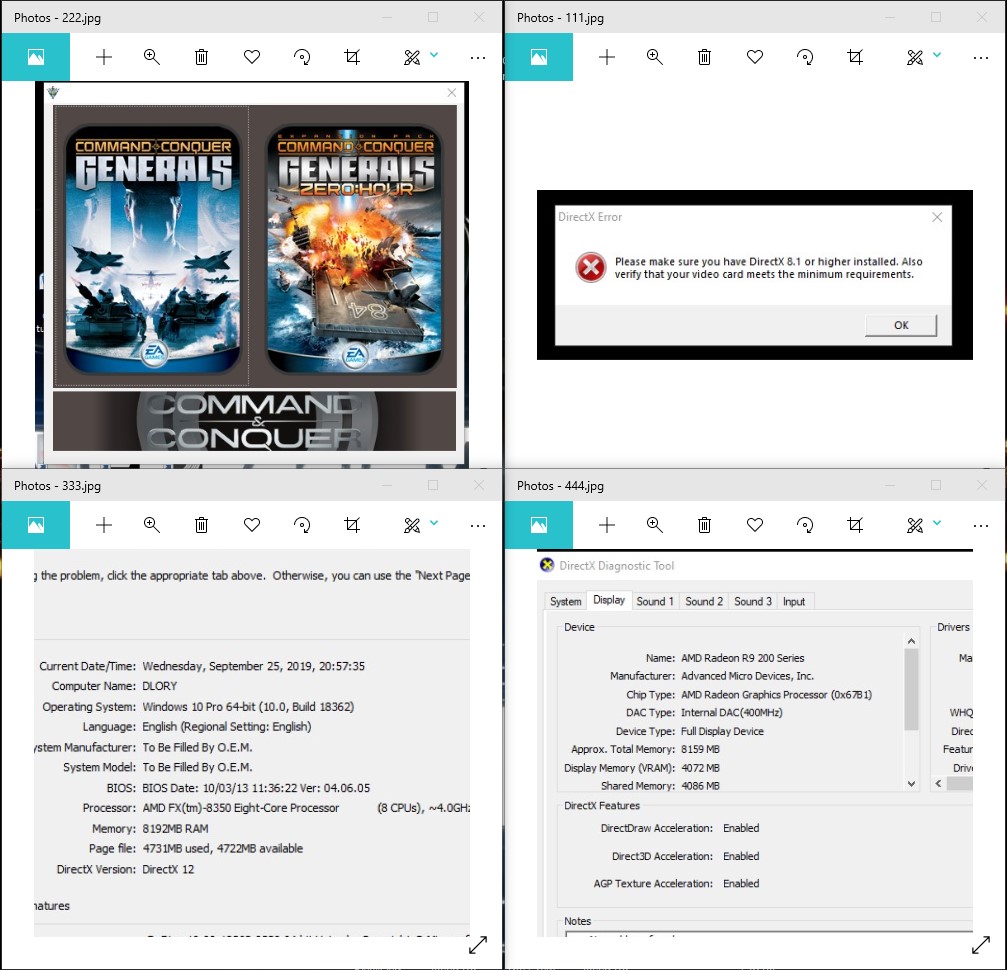Zoom in the 333.jpg Photos window
The width and height of the screenshot is (1007, 970).
click(x=152, y=525)
